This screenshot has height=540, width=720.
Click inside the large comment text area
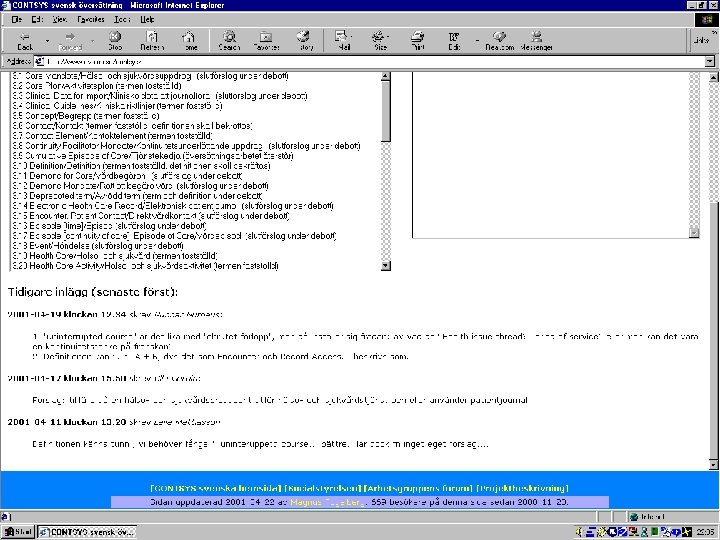(x=551, y=155)
